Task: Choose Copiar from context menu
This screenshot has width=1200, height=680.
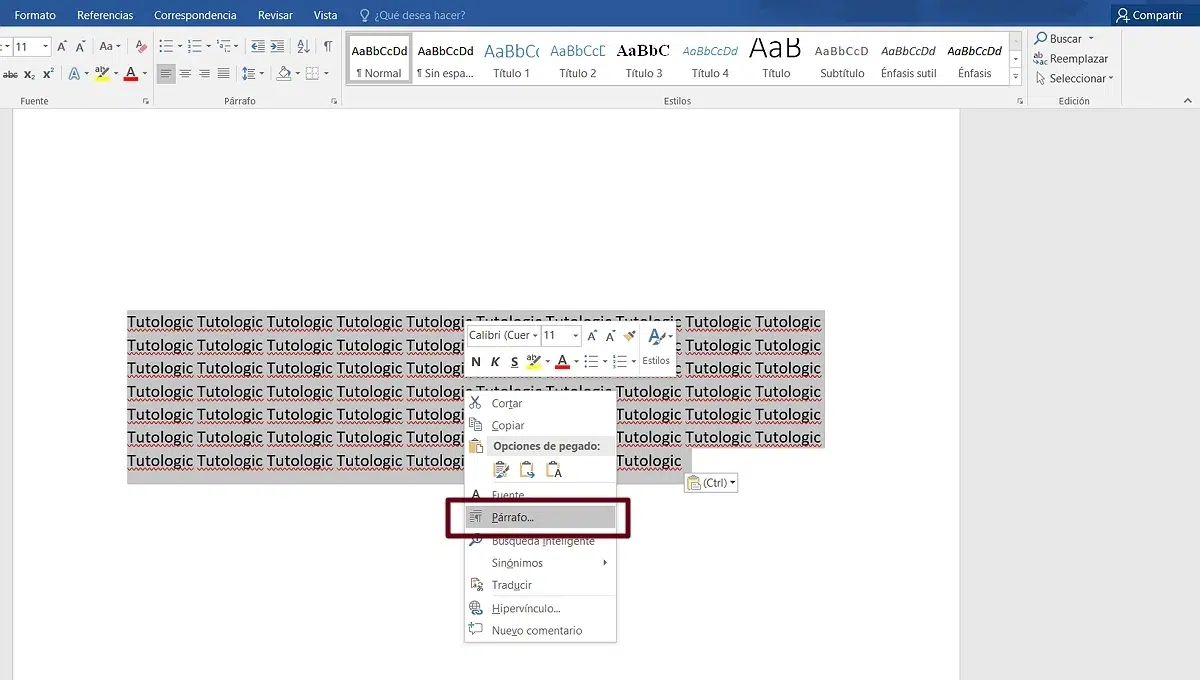Action: pos(540,425)
